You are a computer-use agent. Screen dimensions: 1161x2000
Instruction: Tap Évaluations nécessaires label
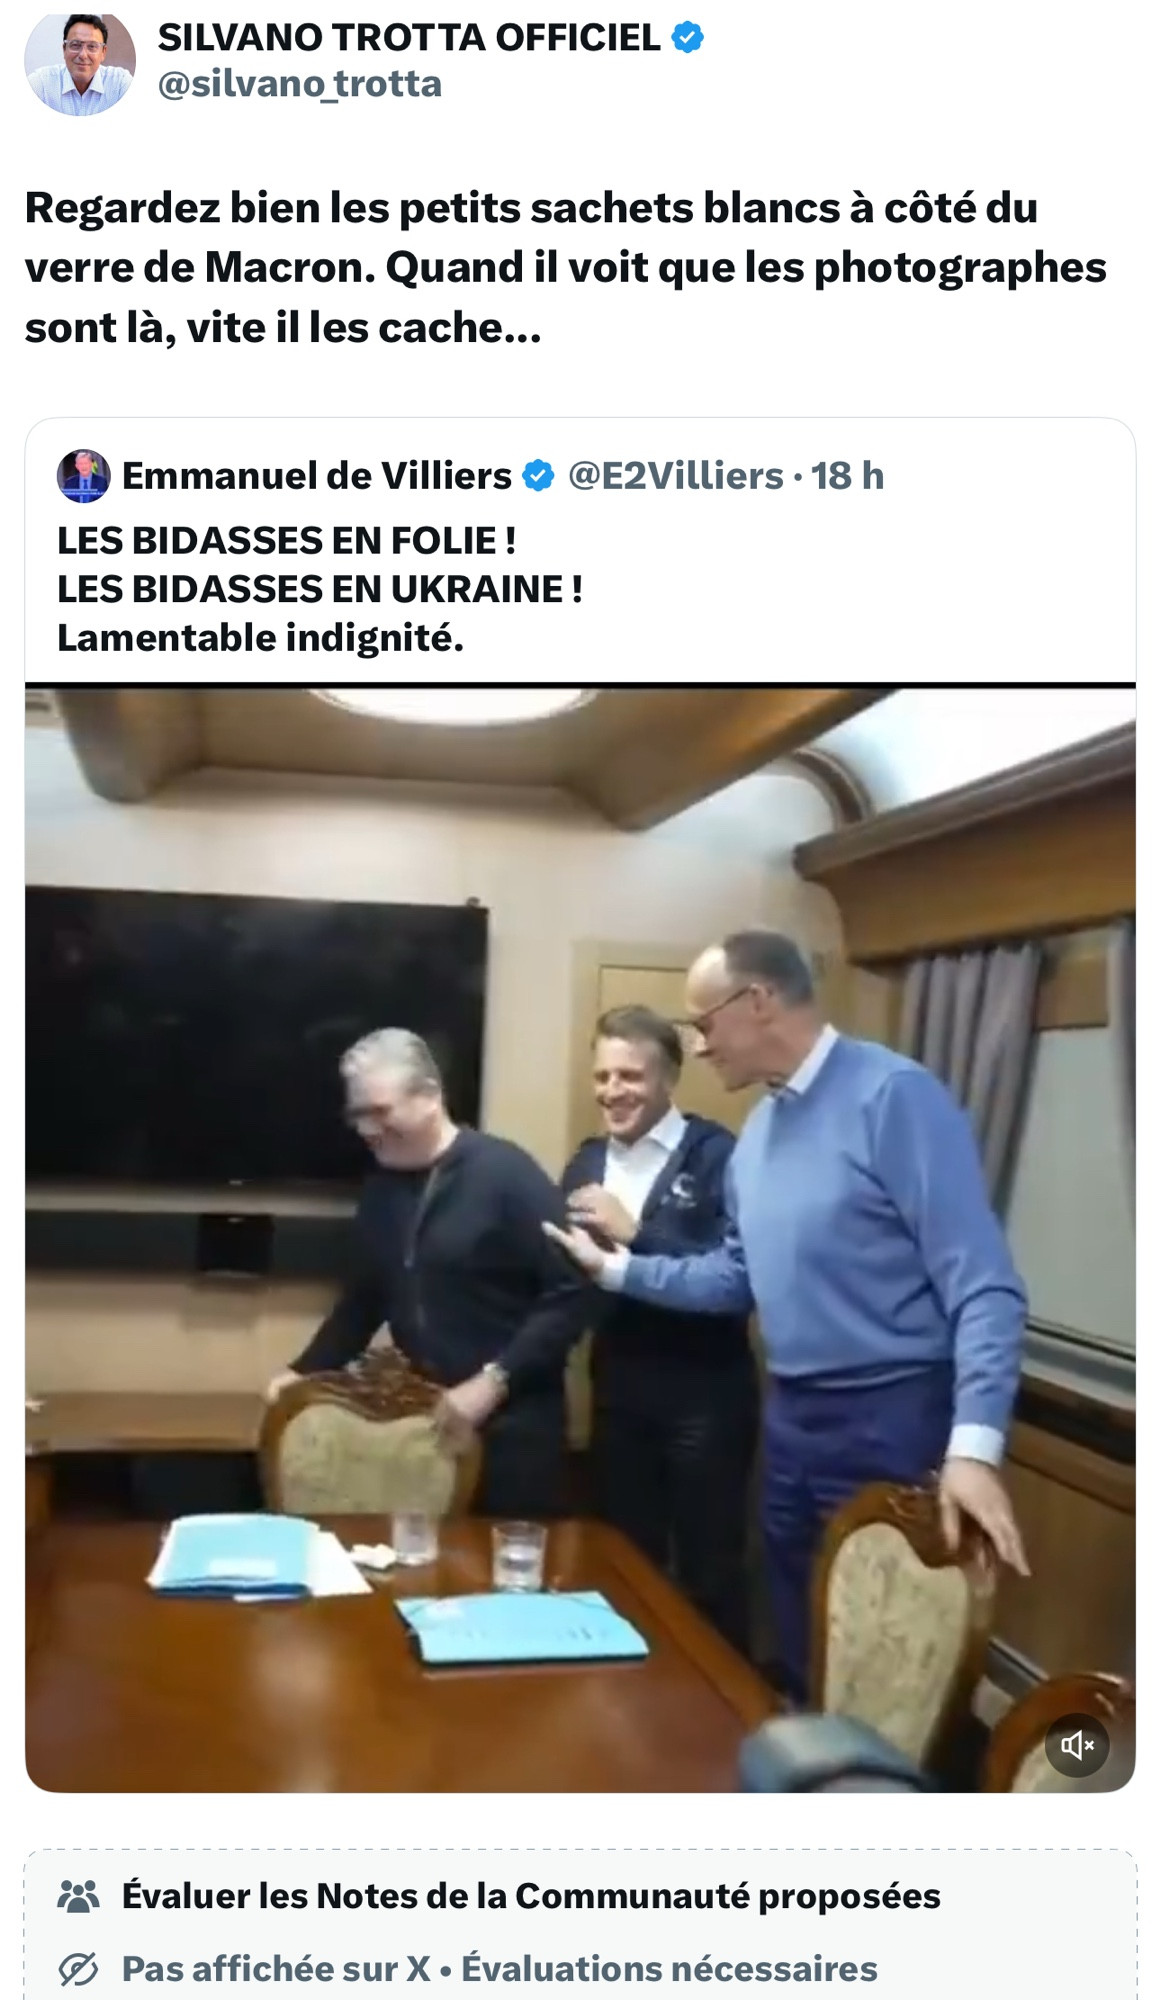click(669, 1969)
